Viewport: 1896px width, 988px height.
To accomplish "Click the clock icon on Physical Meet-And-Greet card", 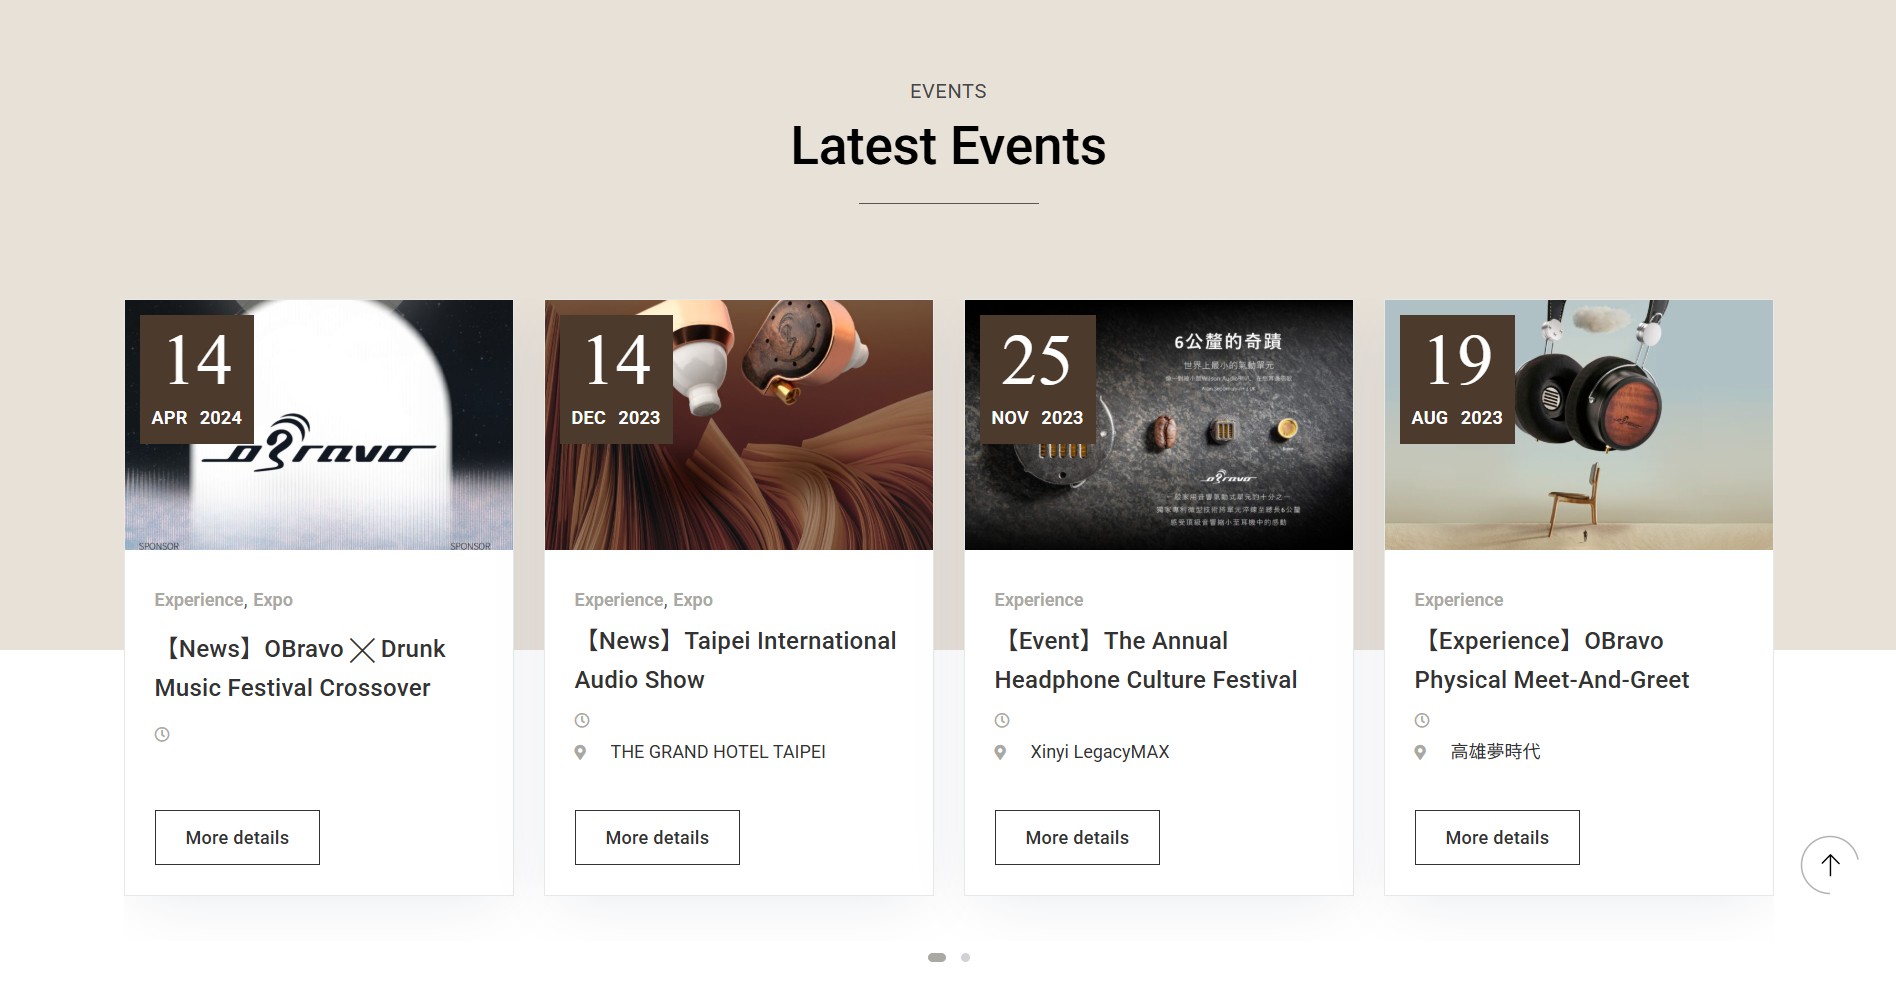I will 1422,720.
